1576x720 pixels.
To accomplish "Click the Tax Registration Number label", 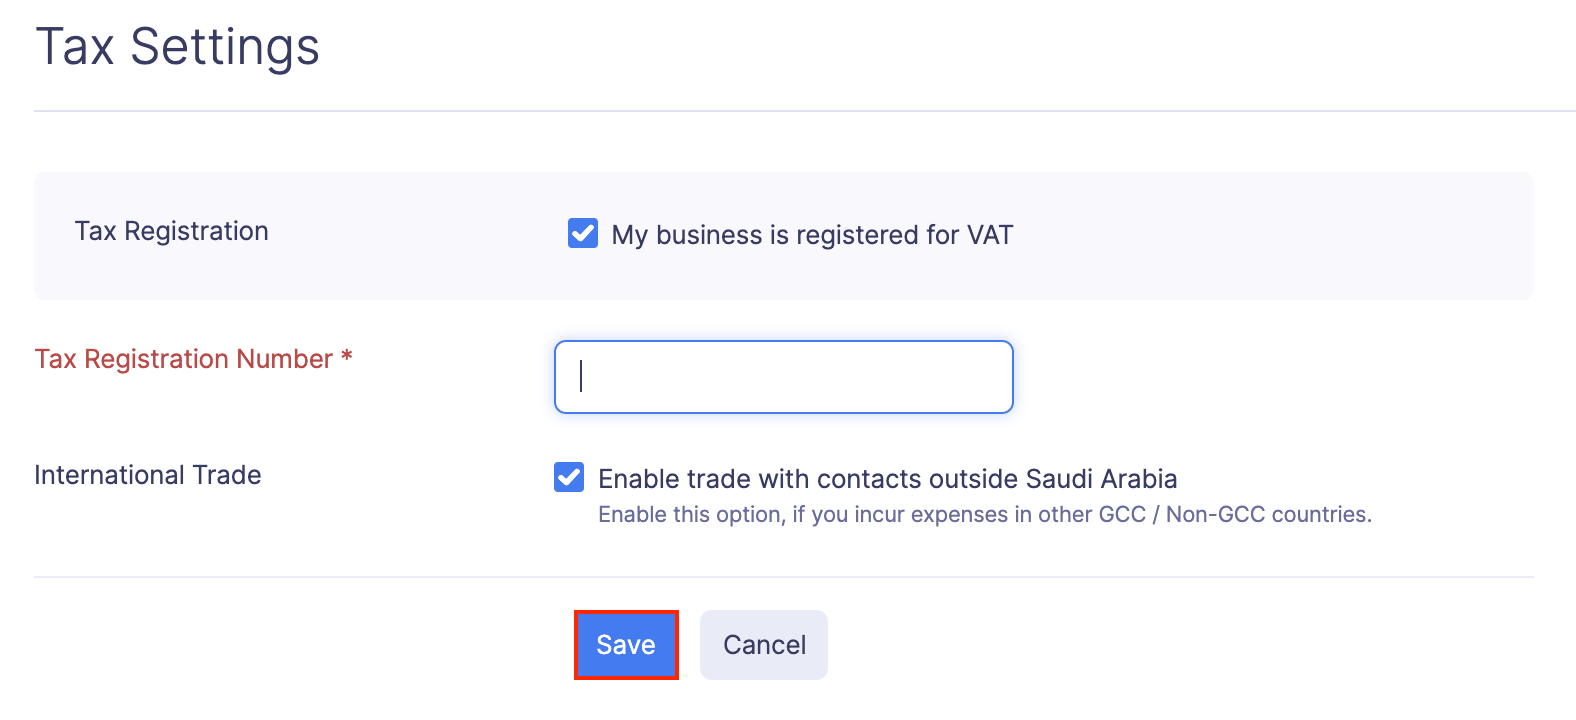I will pos(194,358).
